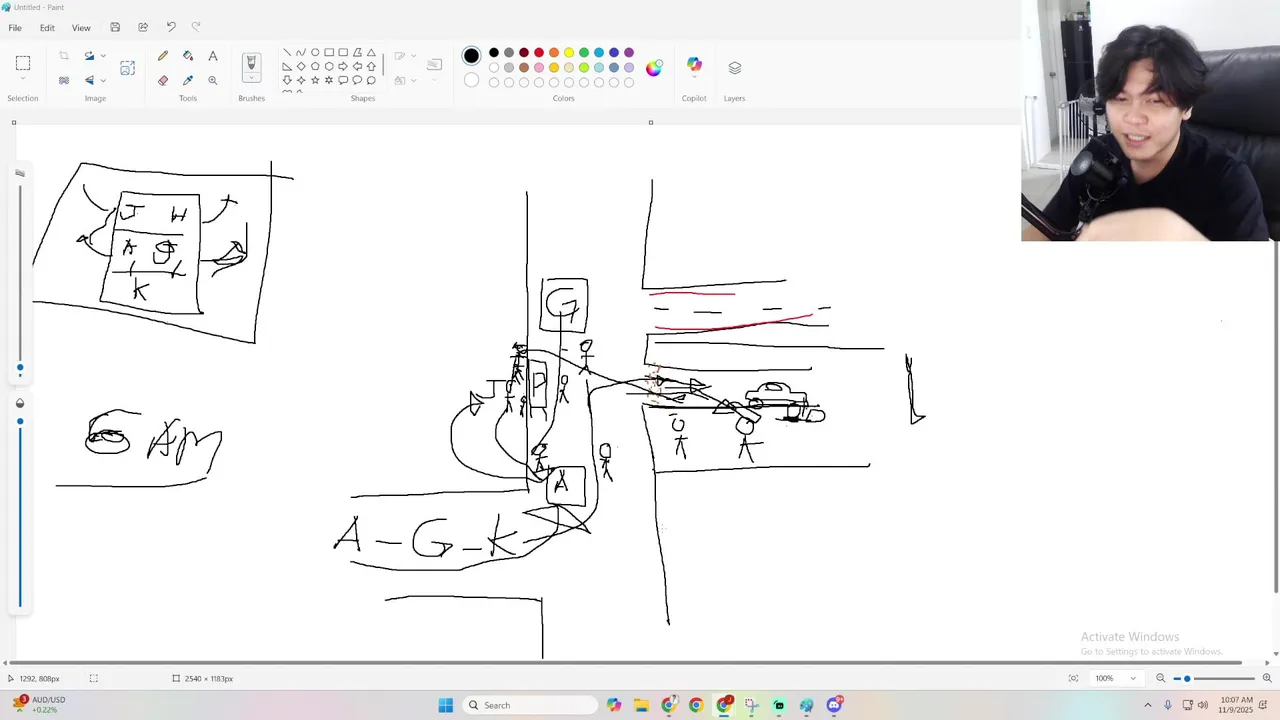Open Copilot in the ribbon

pyautogui.click(x=694, y=66)
